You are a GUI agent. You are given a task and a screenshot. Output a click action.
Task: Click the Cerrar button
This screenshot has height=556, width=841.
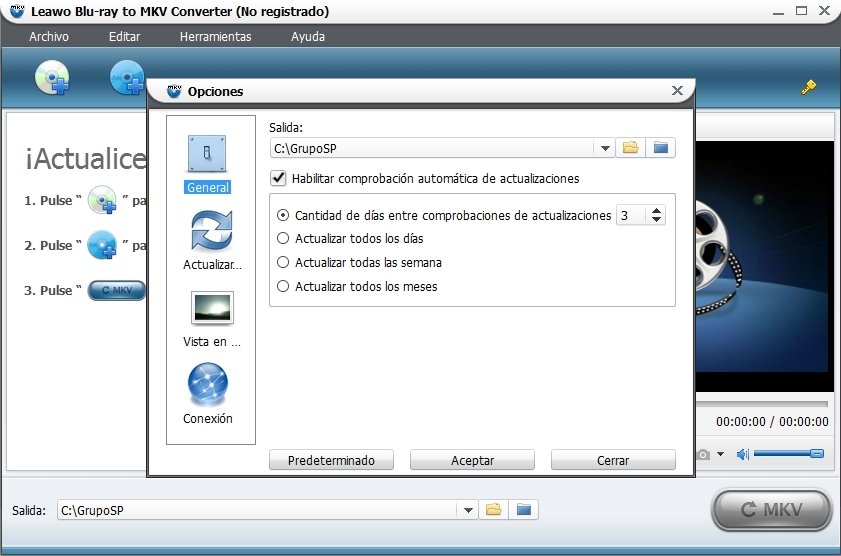[x=613, y=460]
